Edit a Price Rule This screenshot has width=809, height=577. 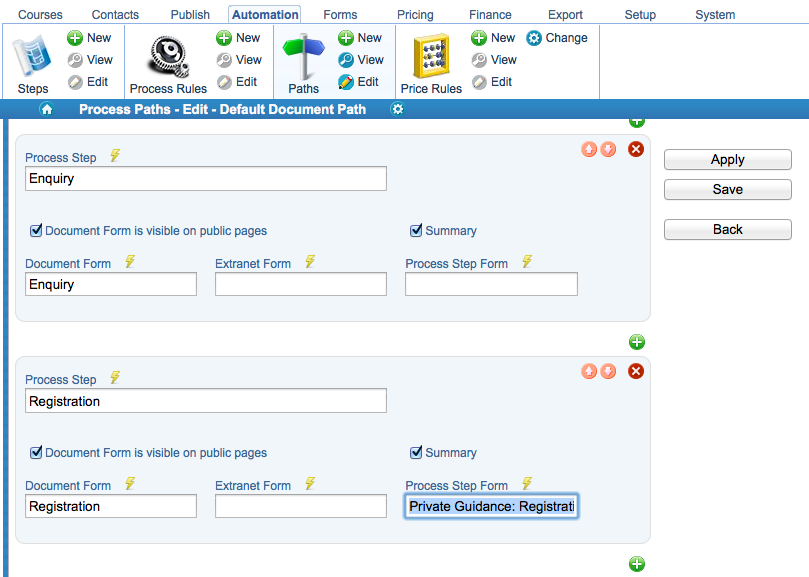[x=492, y=82]
